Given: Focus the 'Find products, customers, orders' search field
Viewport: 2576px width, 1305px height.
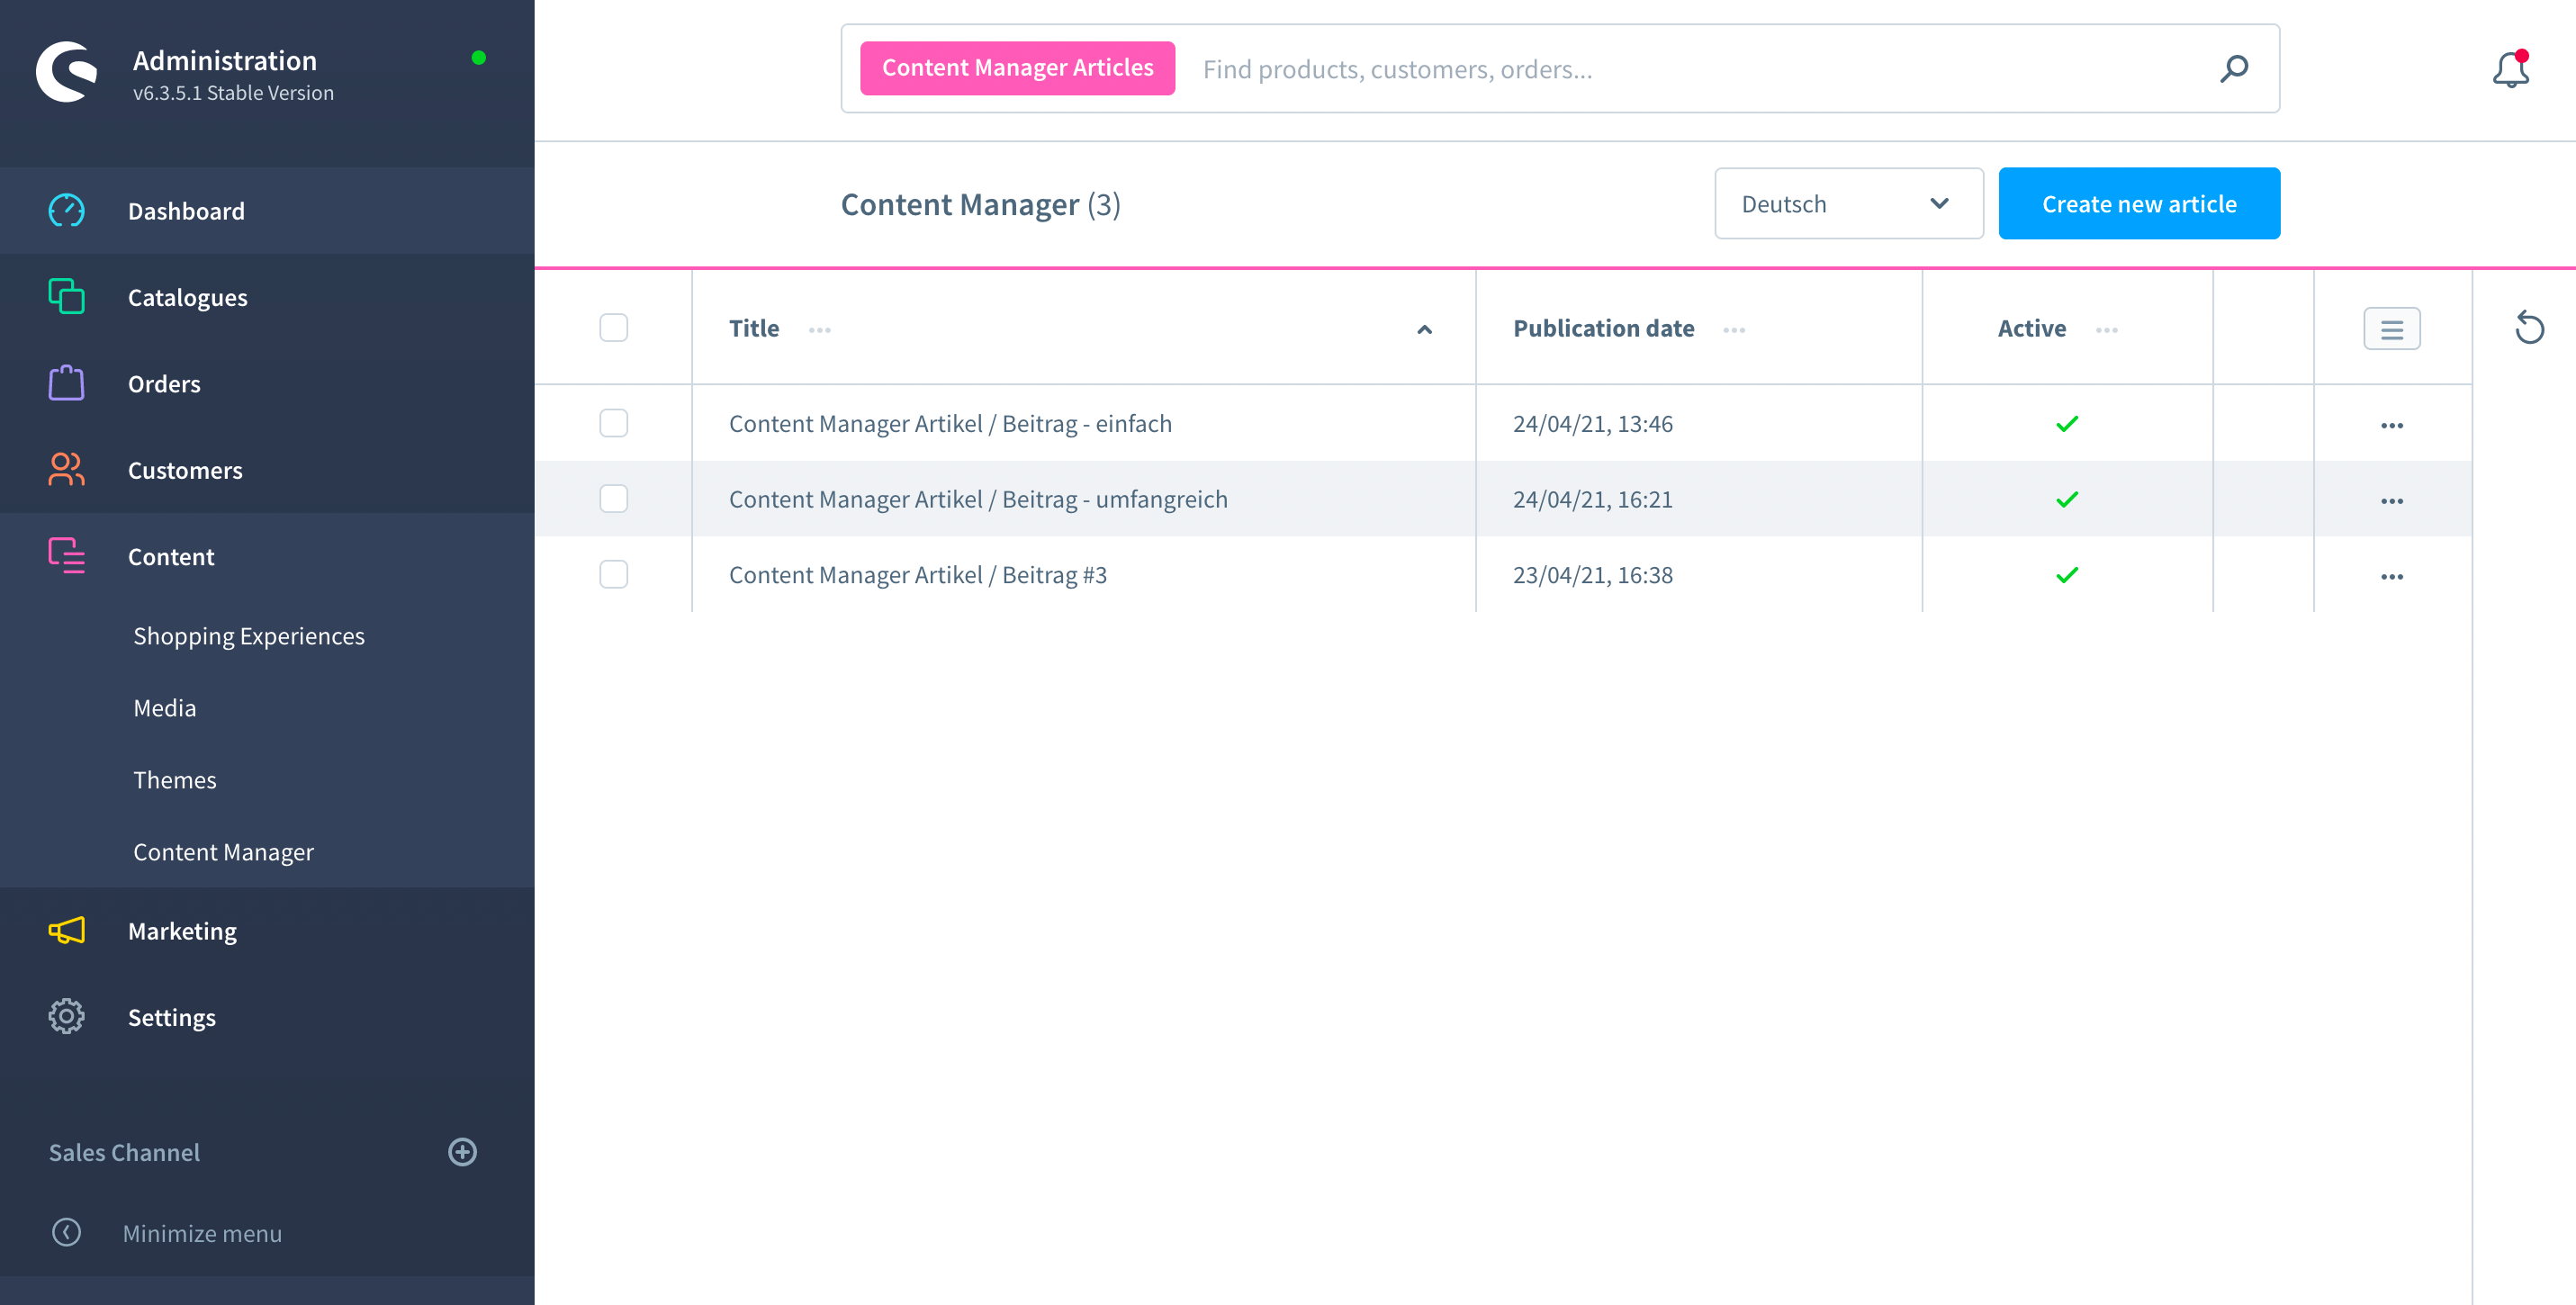Looking at the screenshot, I should pyautogui.click(x=1700, y=69).
